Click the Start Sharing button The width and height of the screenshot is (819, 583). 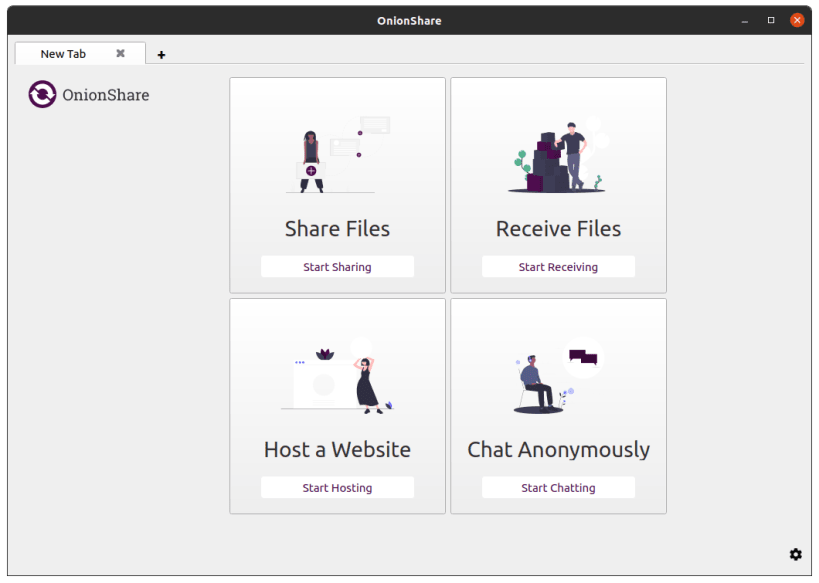[337, 266]
